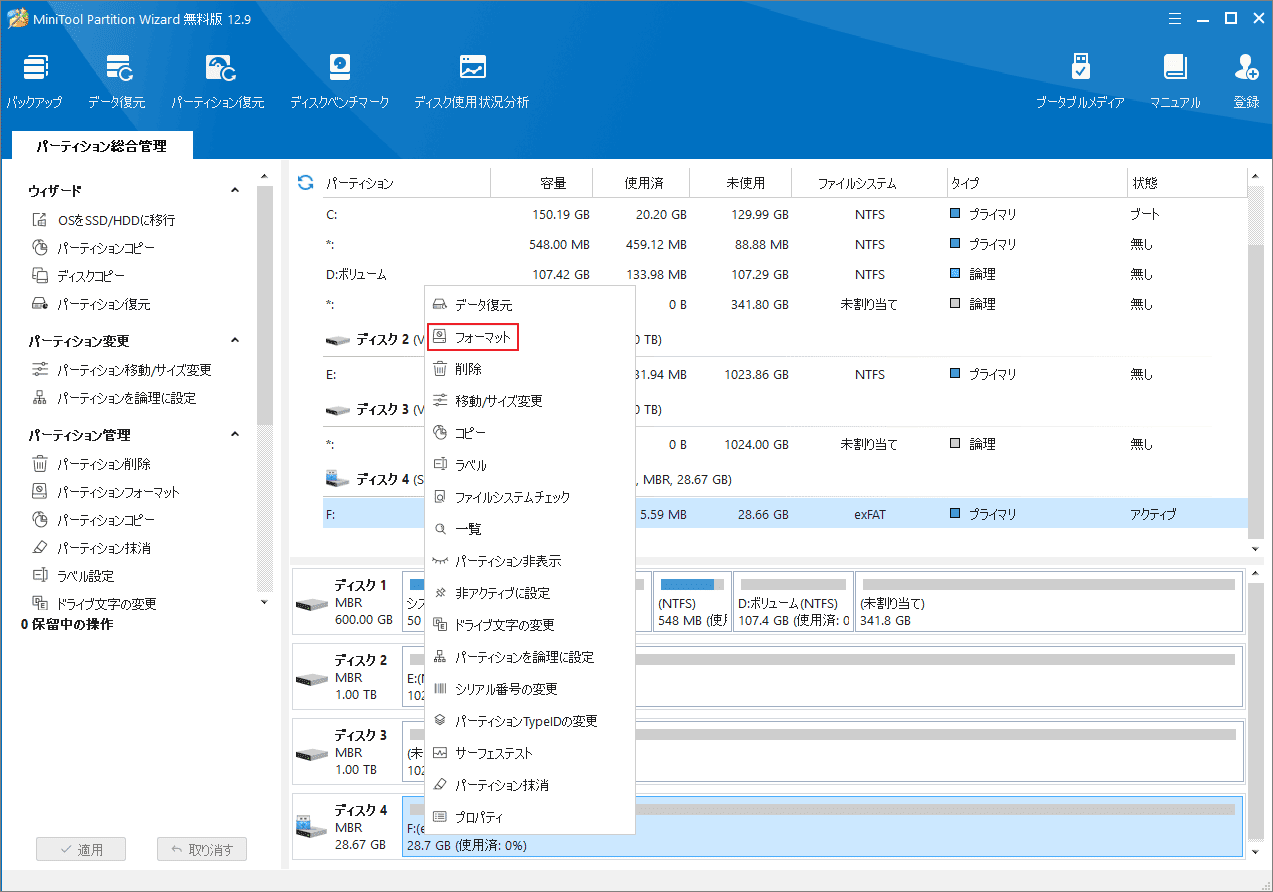Click the (NTFS) 548 MB block on Disk 1
Image resolution: width=1273 pixels, height=892 pixels.
692,603
